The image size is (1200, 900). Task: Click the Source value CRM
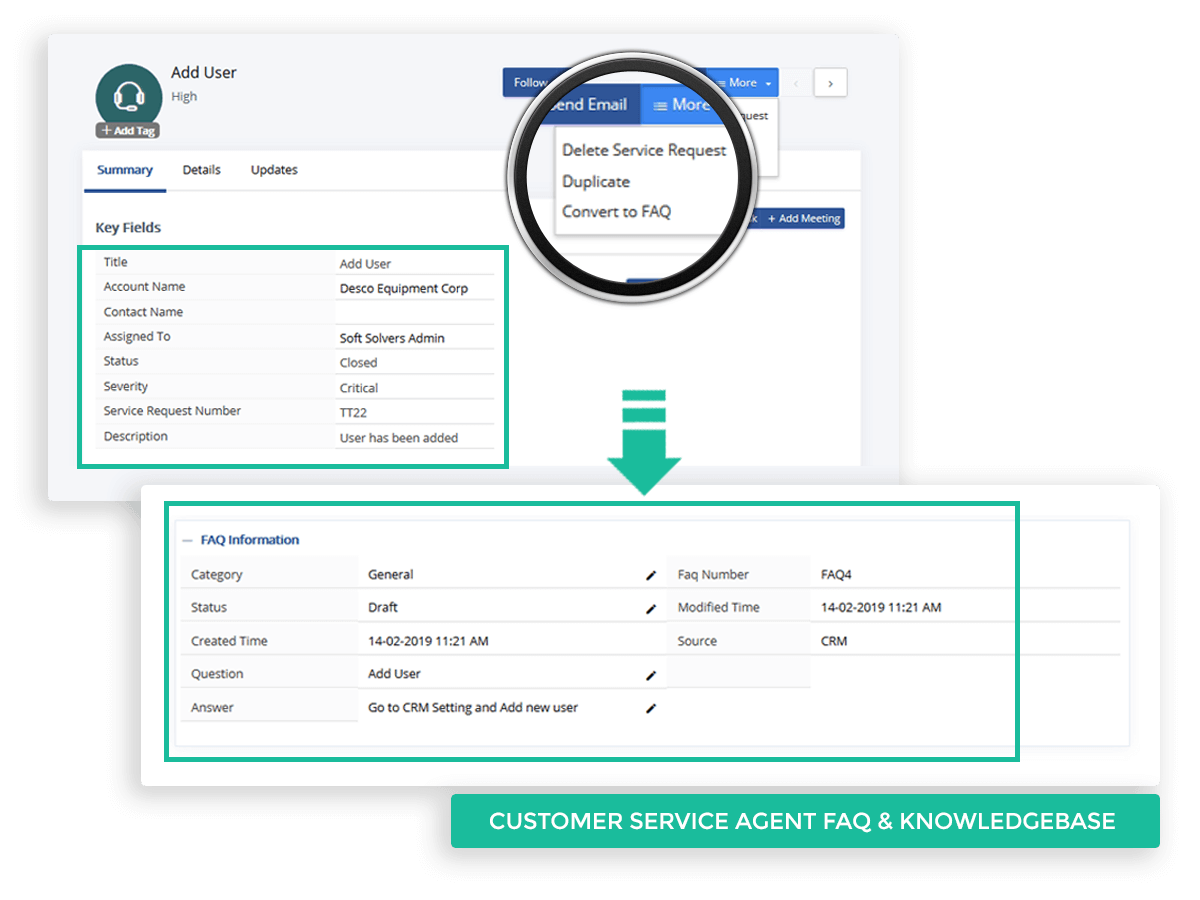coord(834,641)
